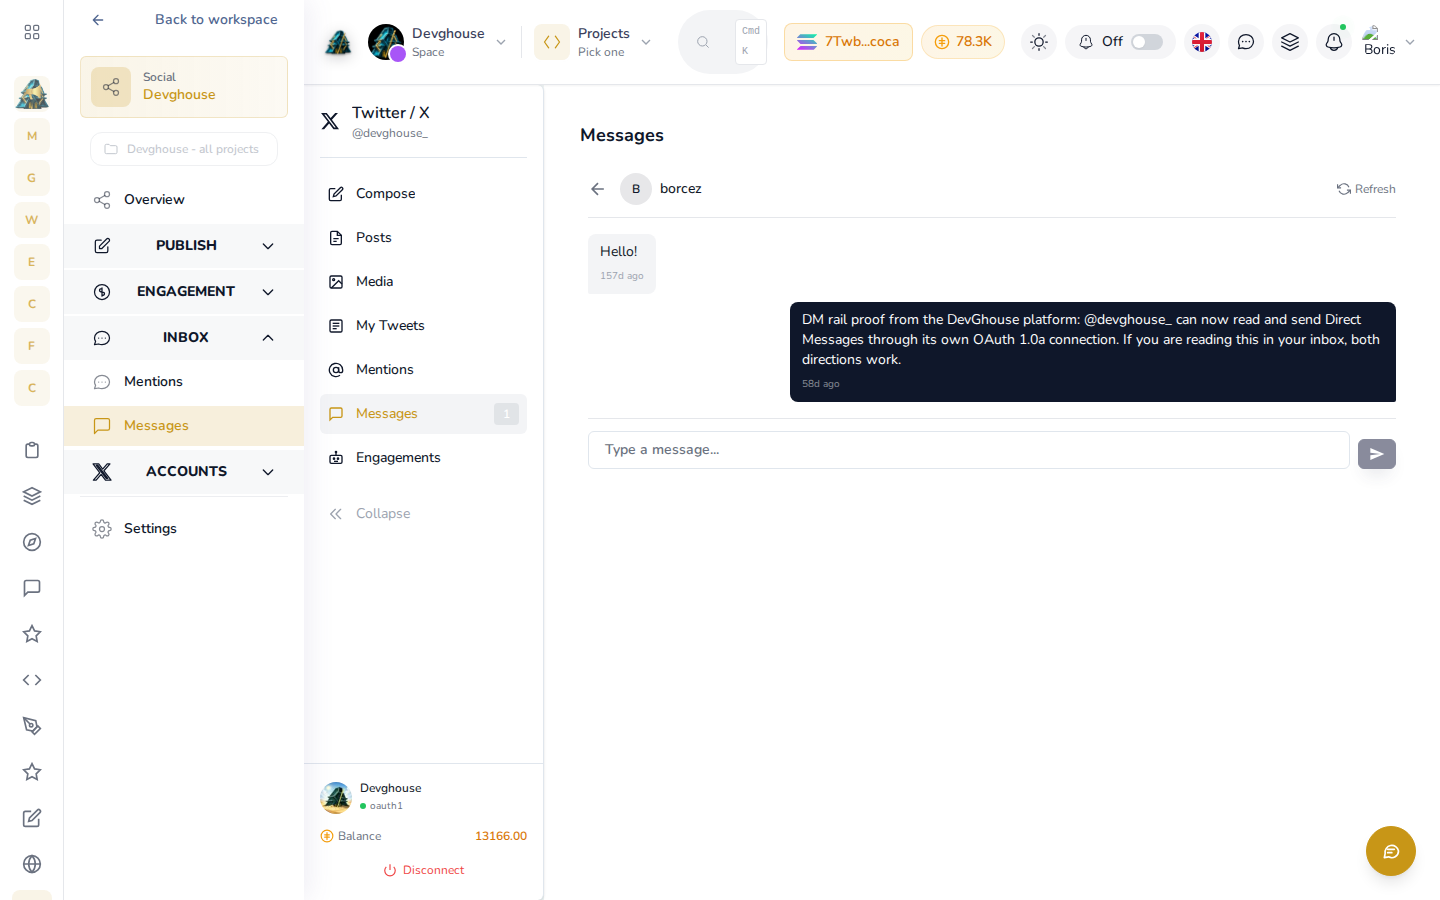Open Mentions under INBOX section
Image resolution: width=1440 pixels, height=900 pixels.
[x=184, y=382]
